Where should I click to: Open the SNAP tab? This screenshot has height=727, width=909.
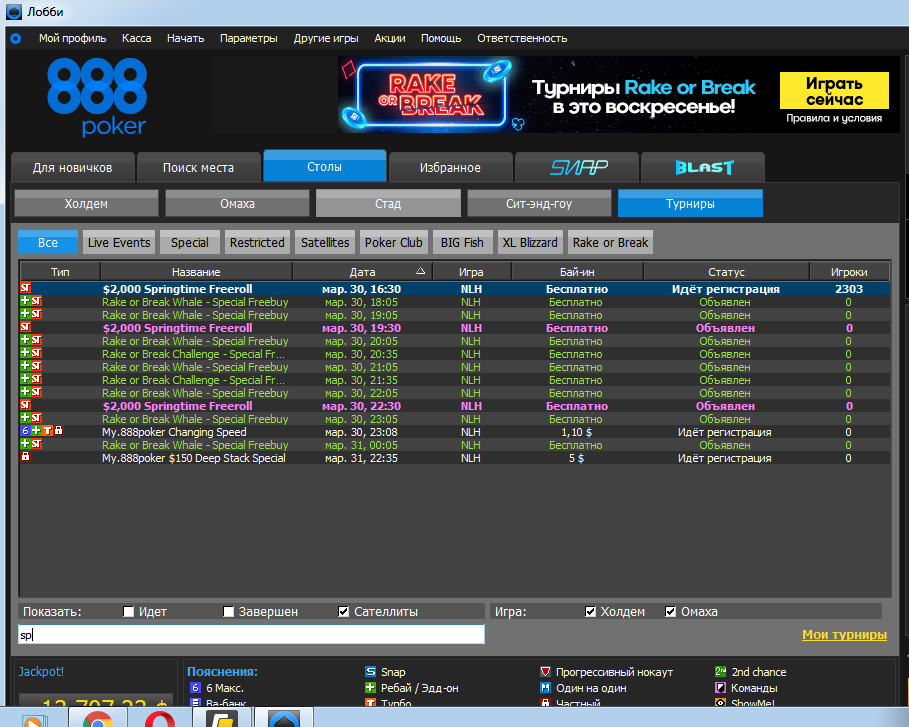[x=577, y=168]
